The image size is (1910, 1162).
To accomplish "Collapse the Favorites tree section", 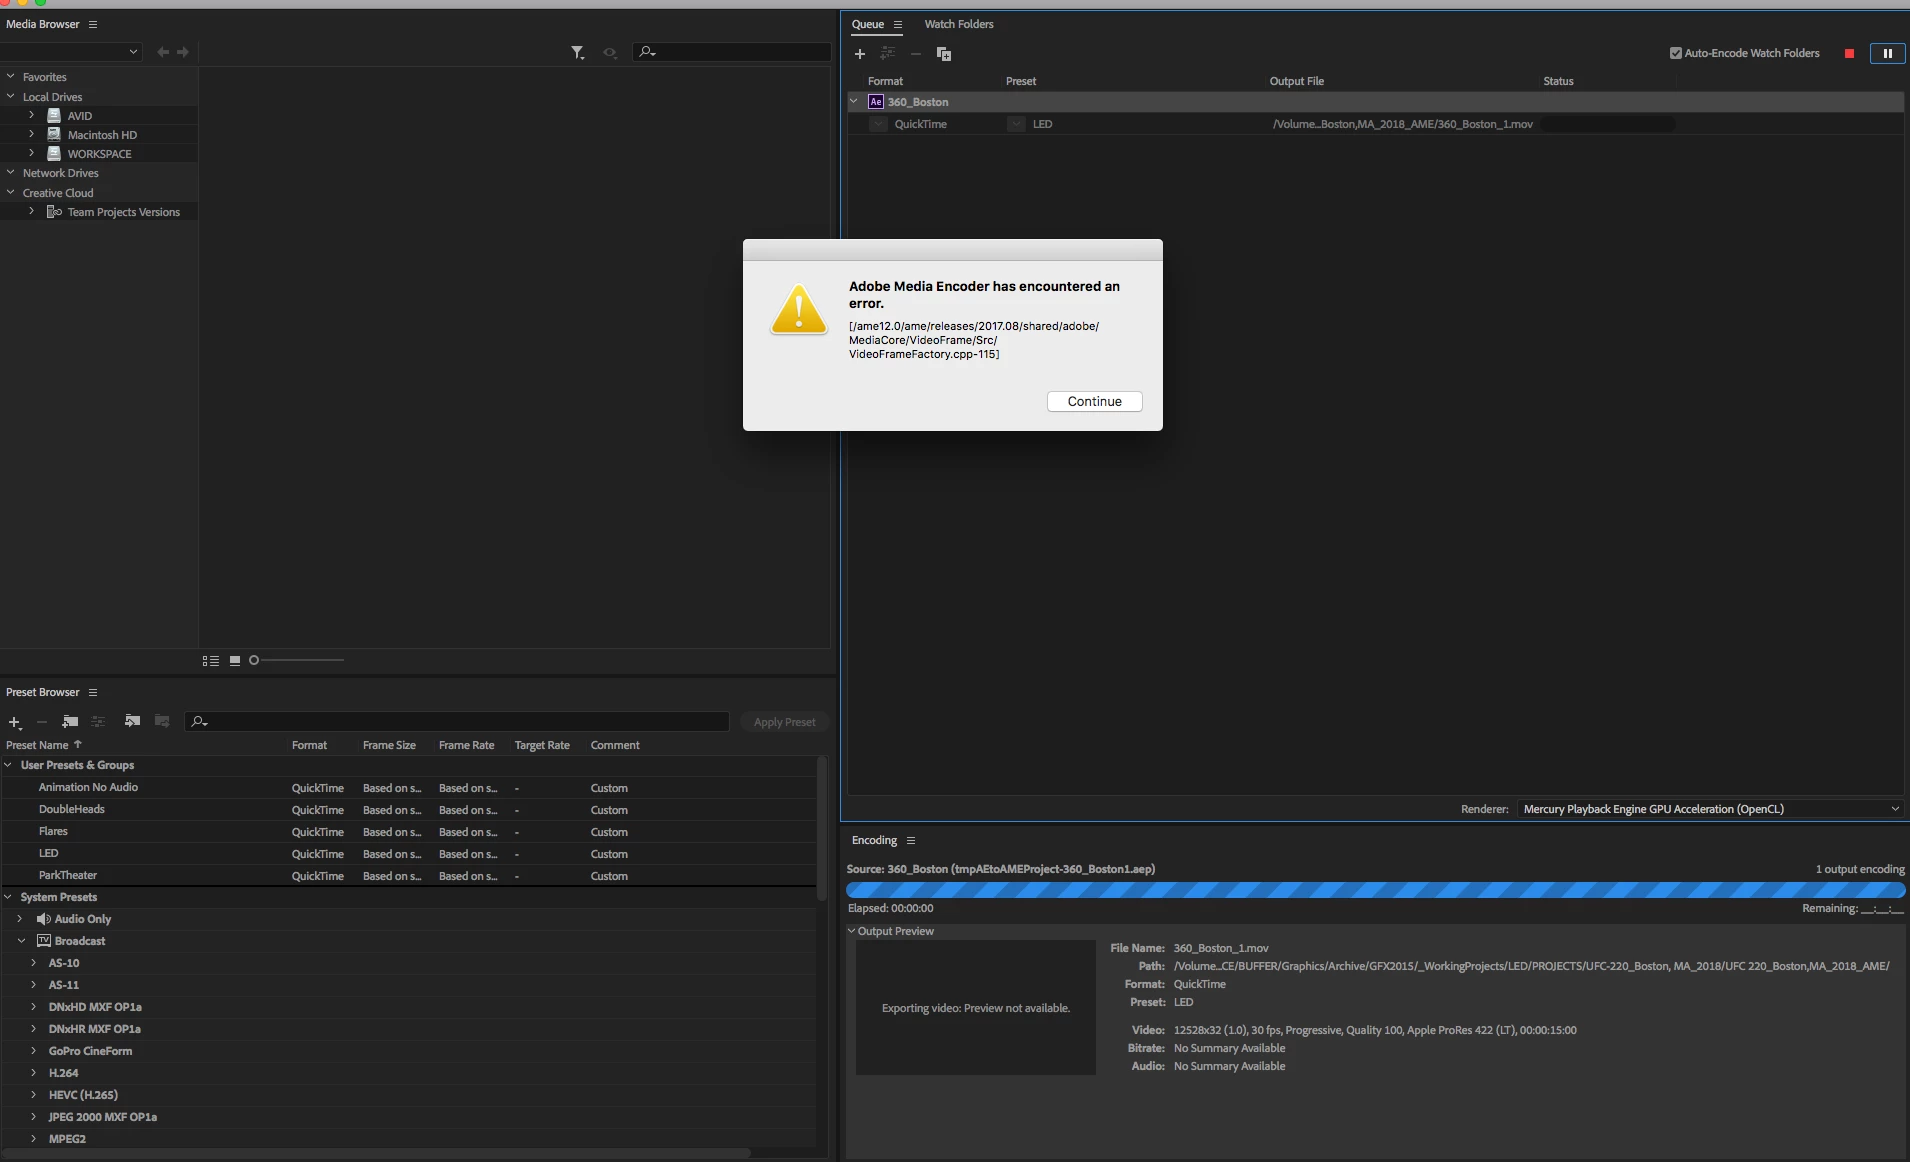I will [11, 76].
